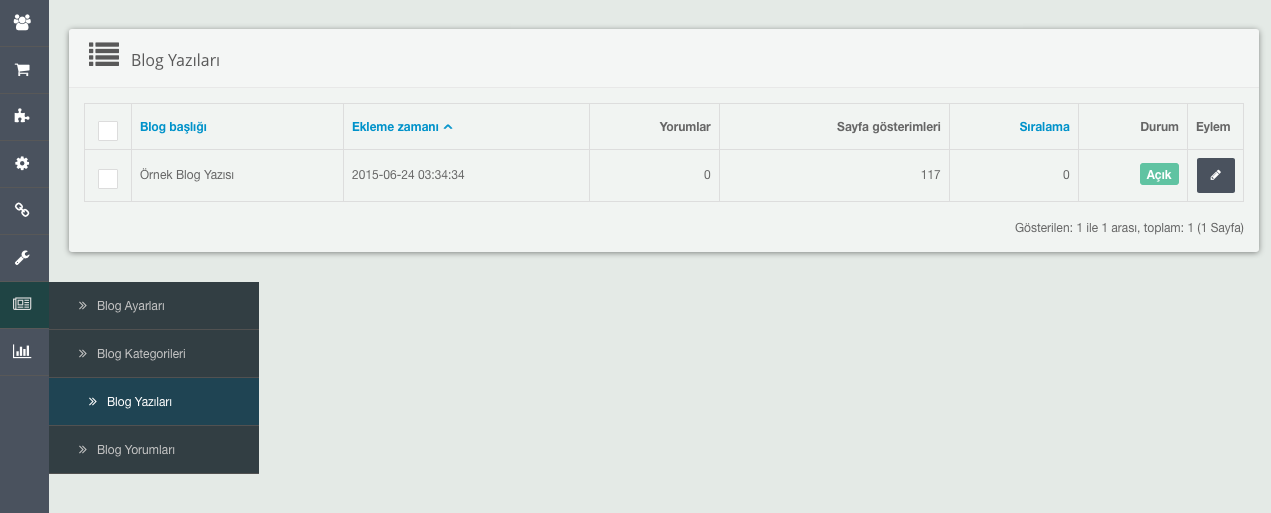
Task: Open the customers users icon in sidebar
Action: [22, 22]
